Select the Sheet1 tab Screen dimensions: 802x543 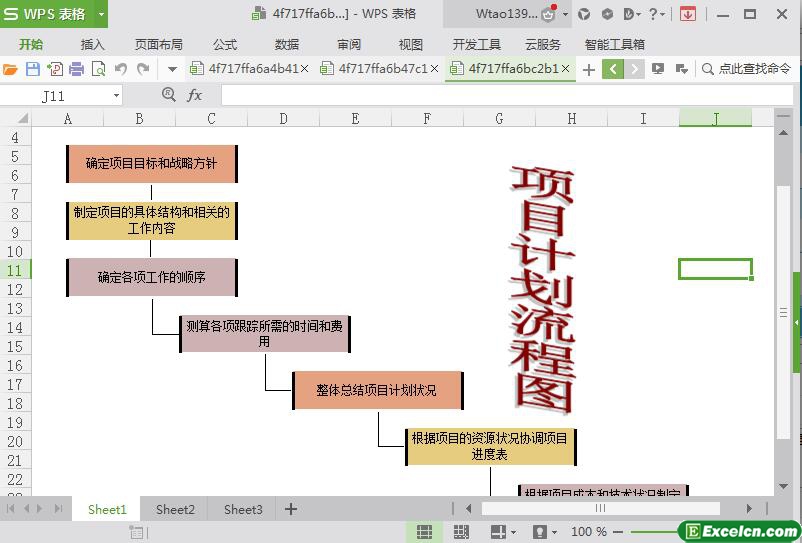point(107,509)
